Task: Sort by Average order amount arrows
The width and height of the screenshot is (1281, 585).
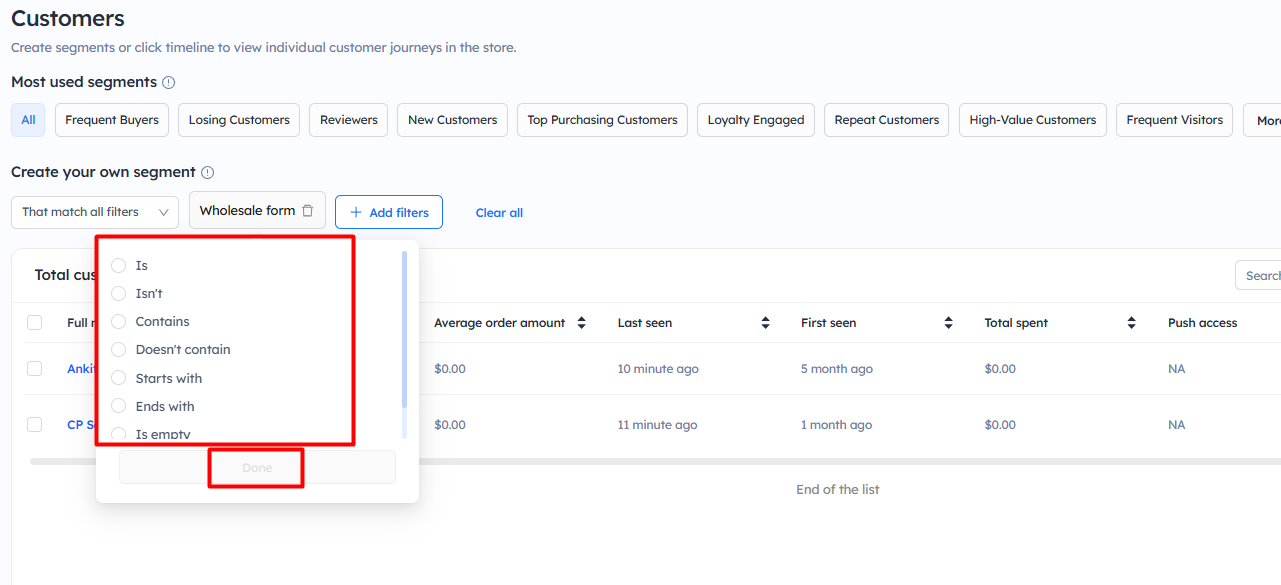Action: click(x=581, y=323)
